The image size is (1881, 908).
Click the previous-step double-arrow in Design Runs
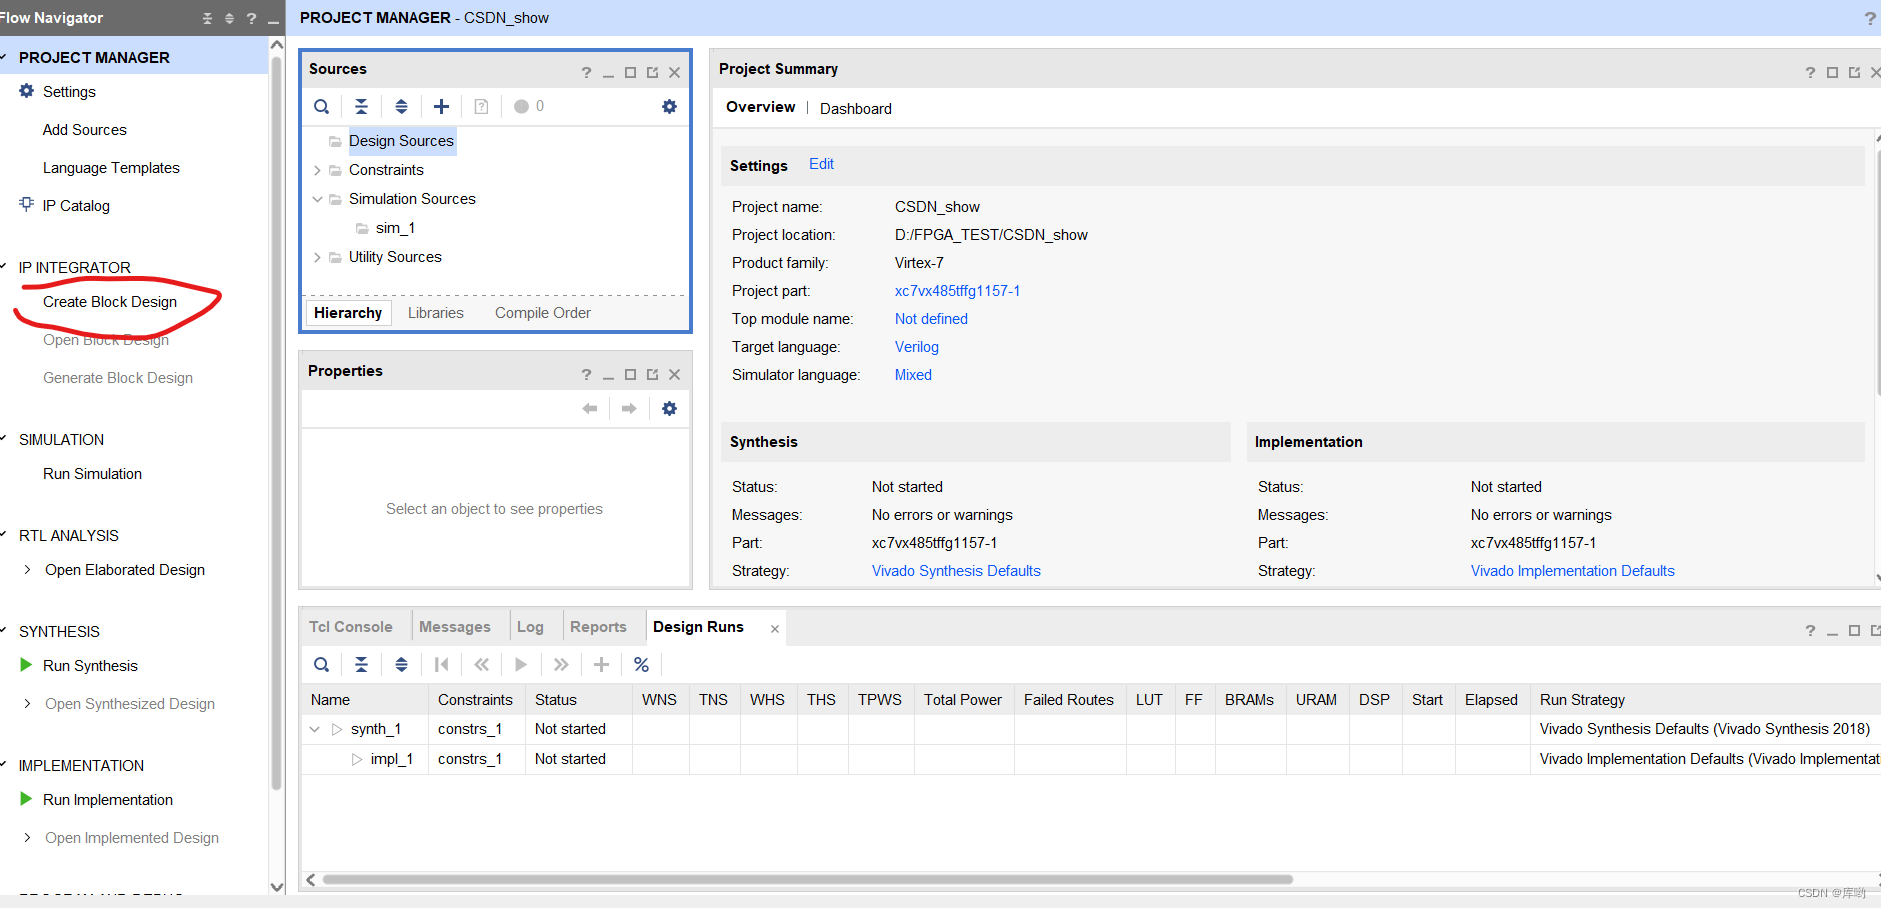(481, 665)
